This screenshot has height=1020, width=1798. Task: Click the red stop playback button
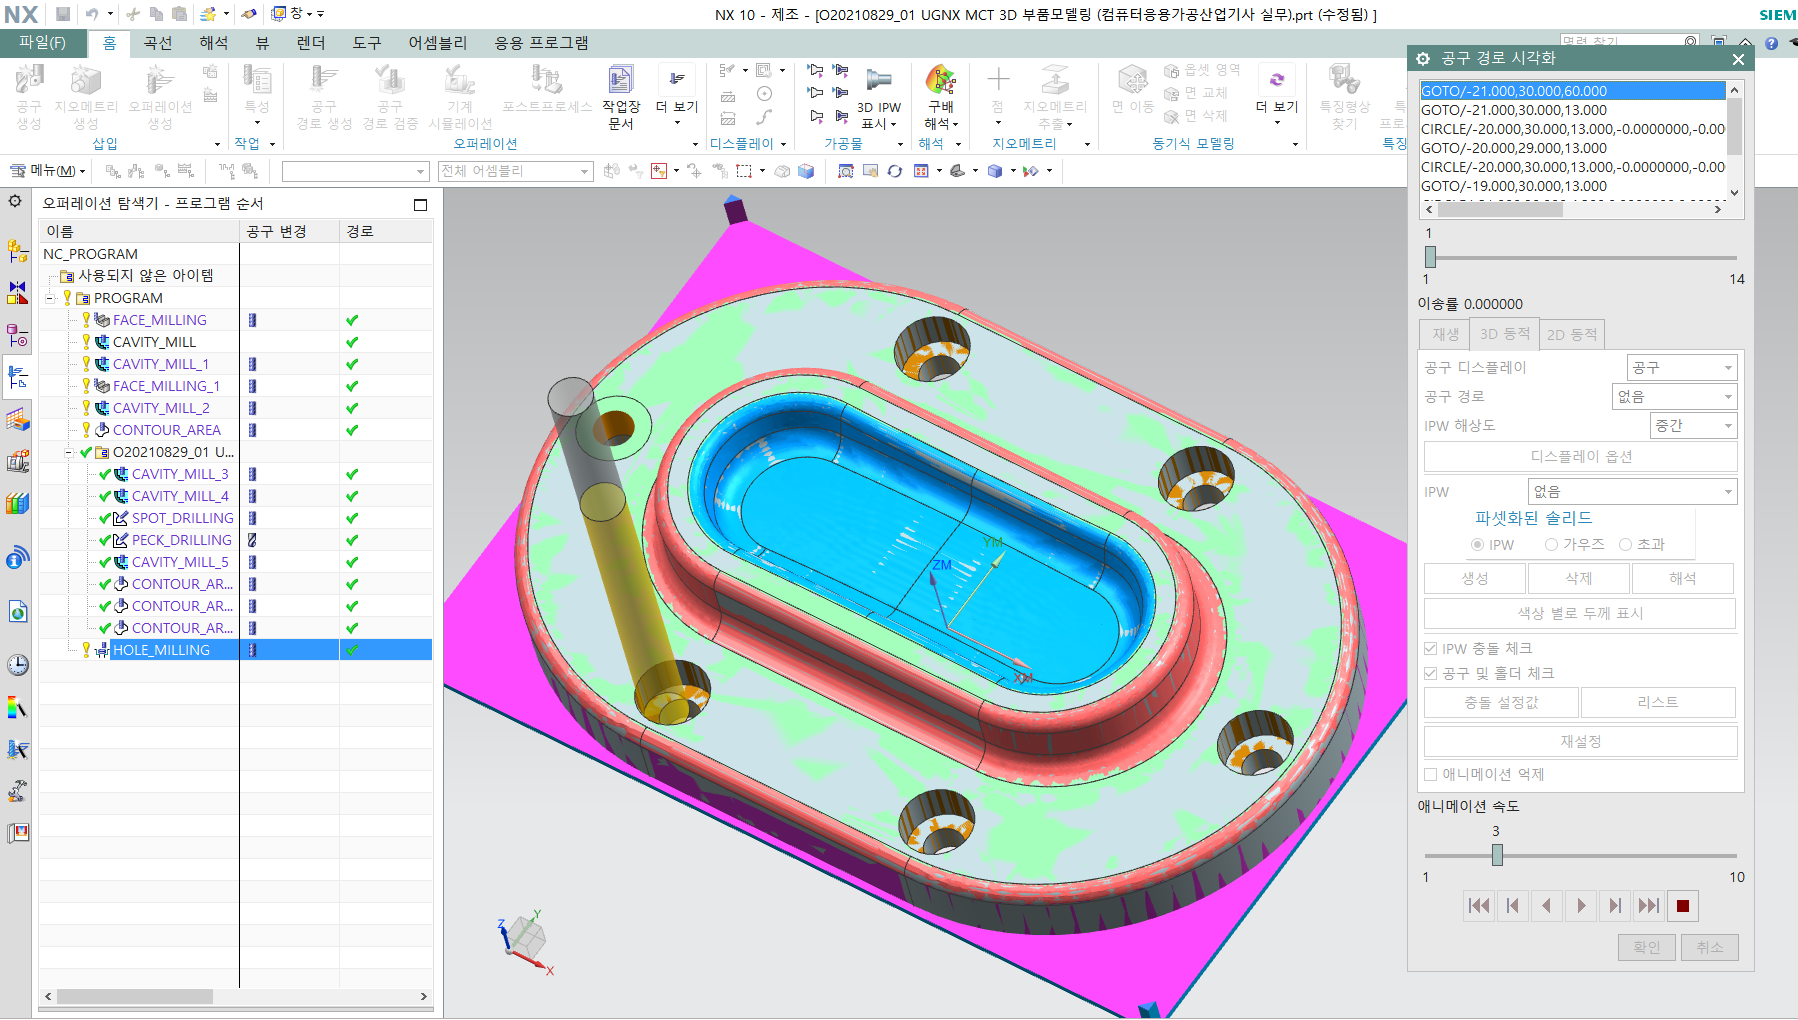point(1683,906)
